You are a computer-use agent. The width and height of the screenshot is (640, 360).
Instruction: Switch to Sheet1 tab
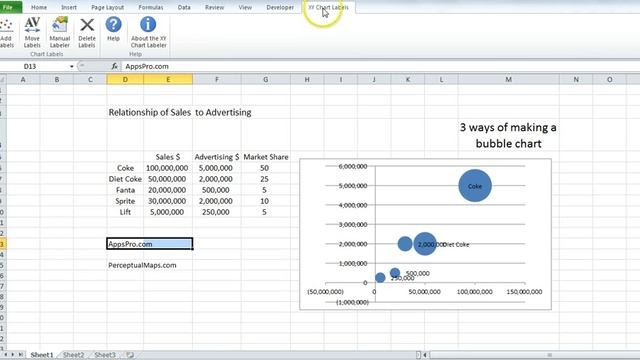tap(42, 355)
